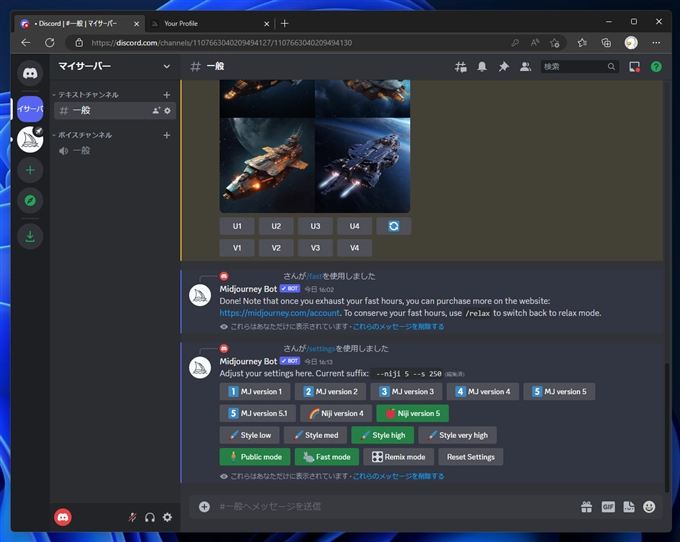Open the midjourney.com/account link
This screenshot has width=680, height=542.
(280, 313)
